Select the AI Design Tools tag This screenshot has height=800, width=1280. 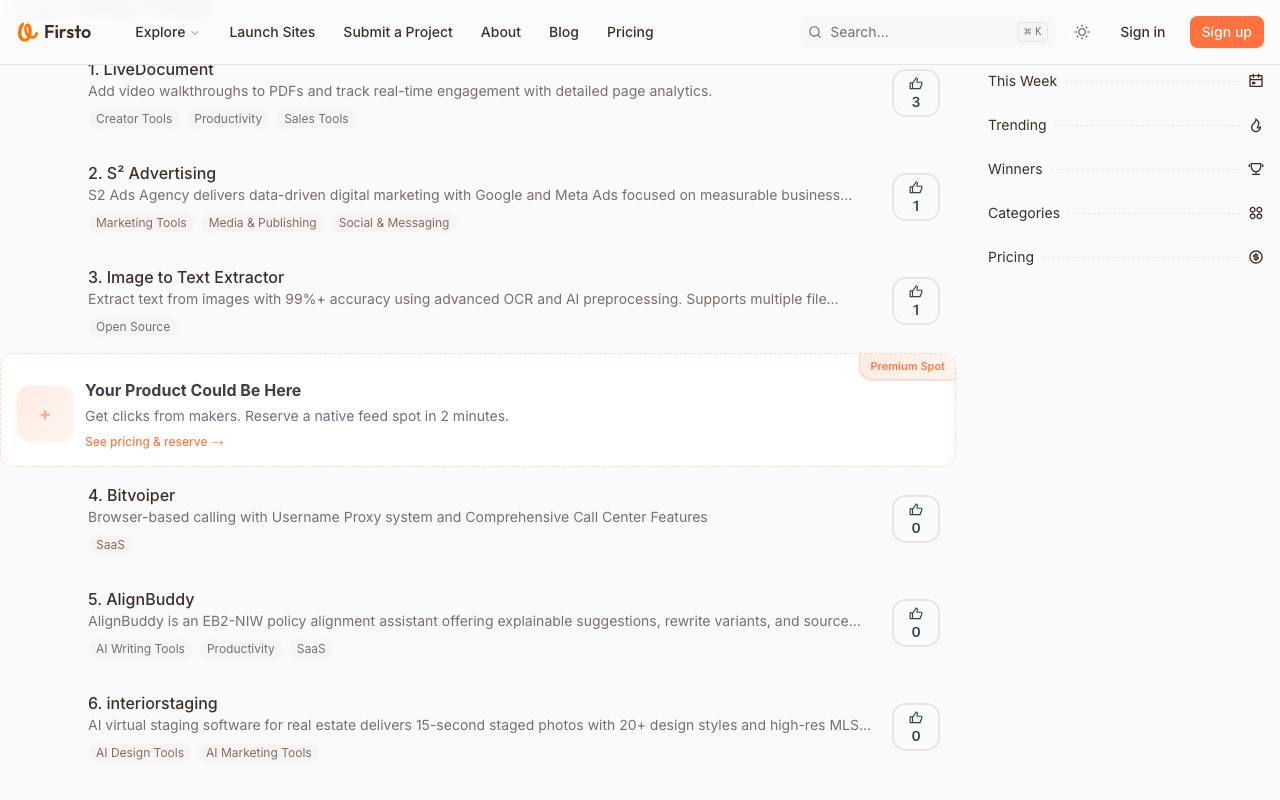[140, 753]
